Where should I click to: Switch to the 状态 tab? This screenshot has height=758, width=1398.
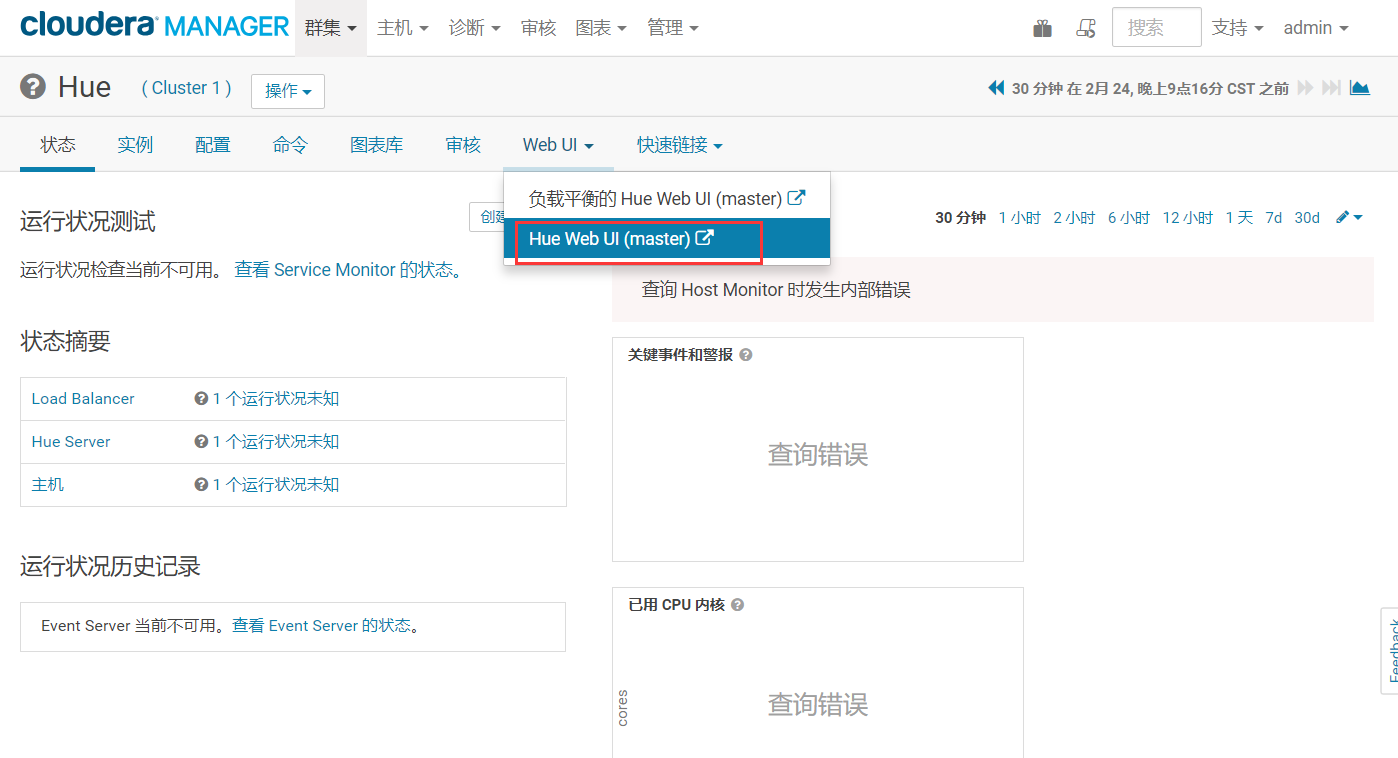pyautogui.click(x=58, y=145)
